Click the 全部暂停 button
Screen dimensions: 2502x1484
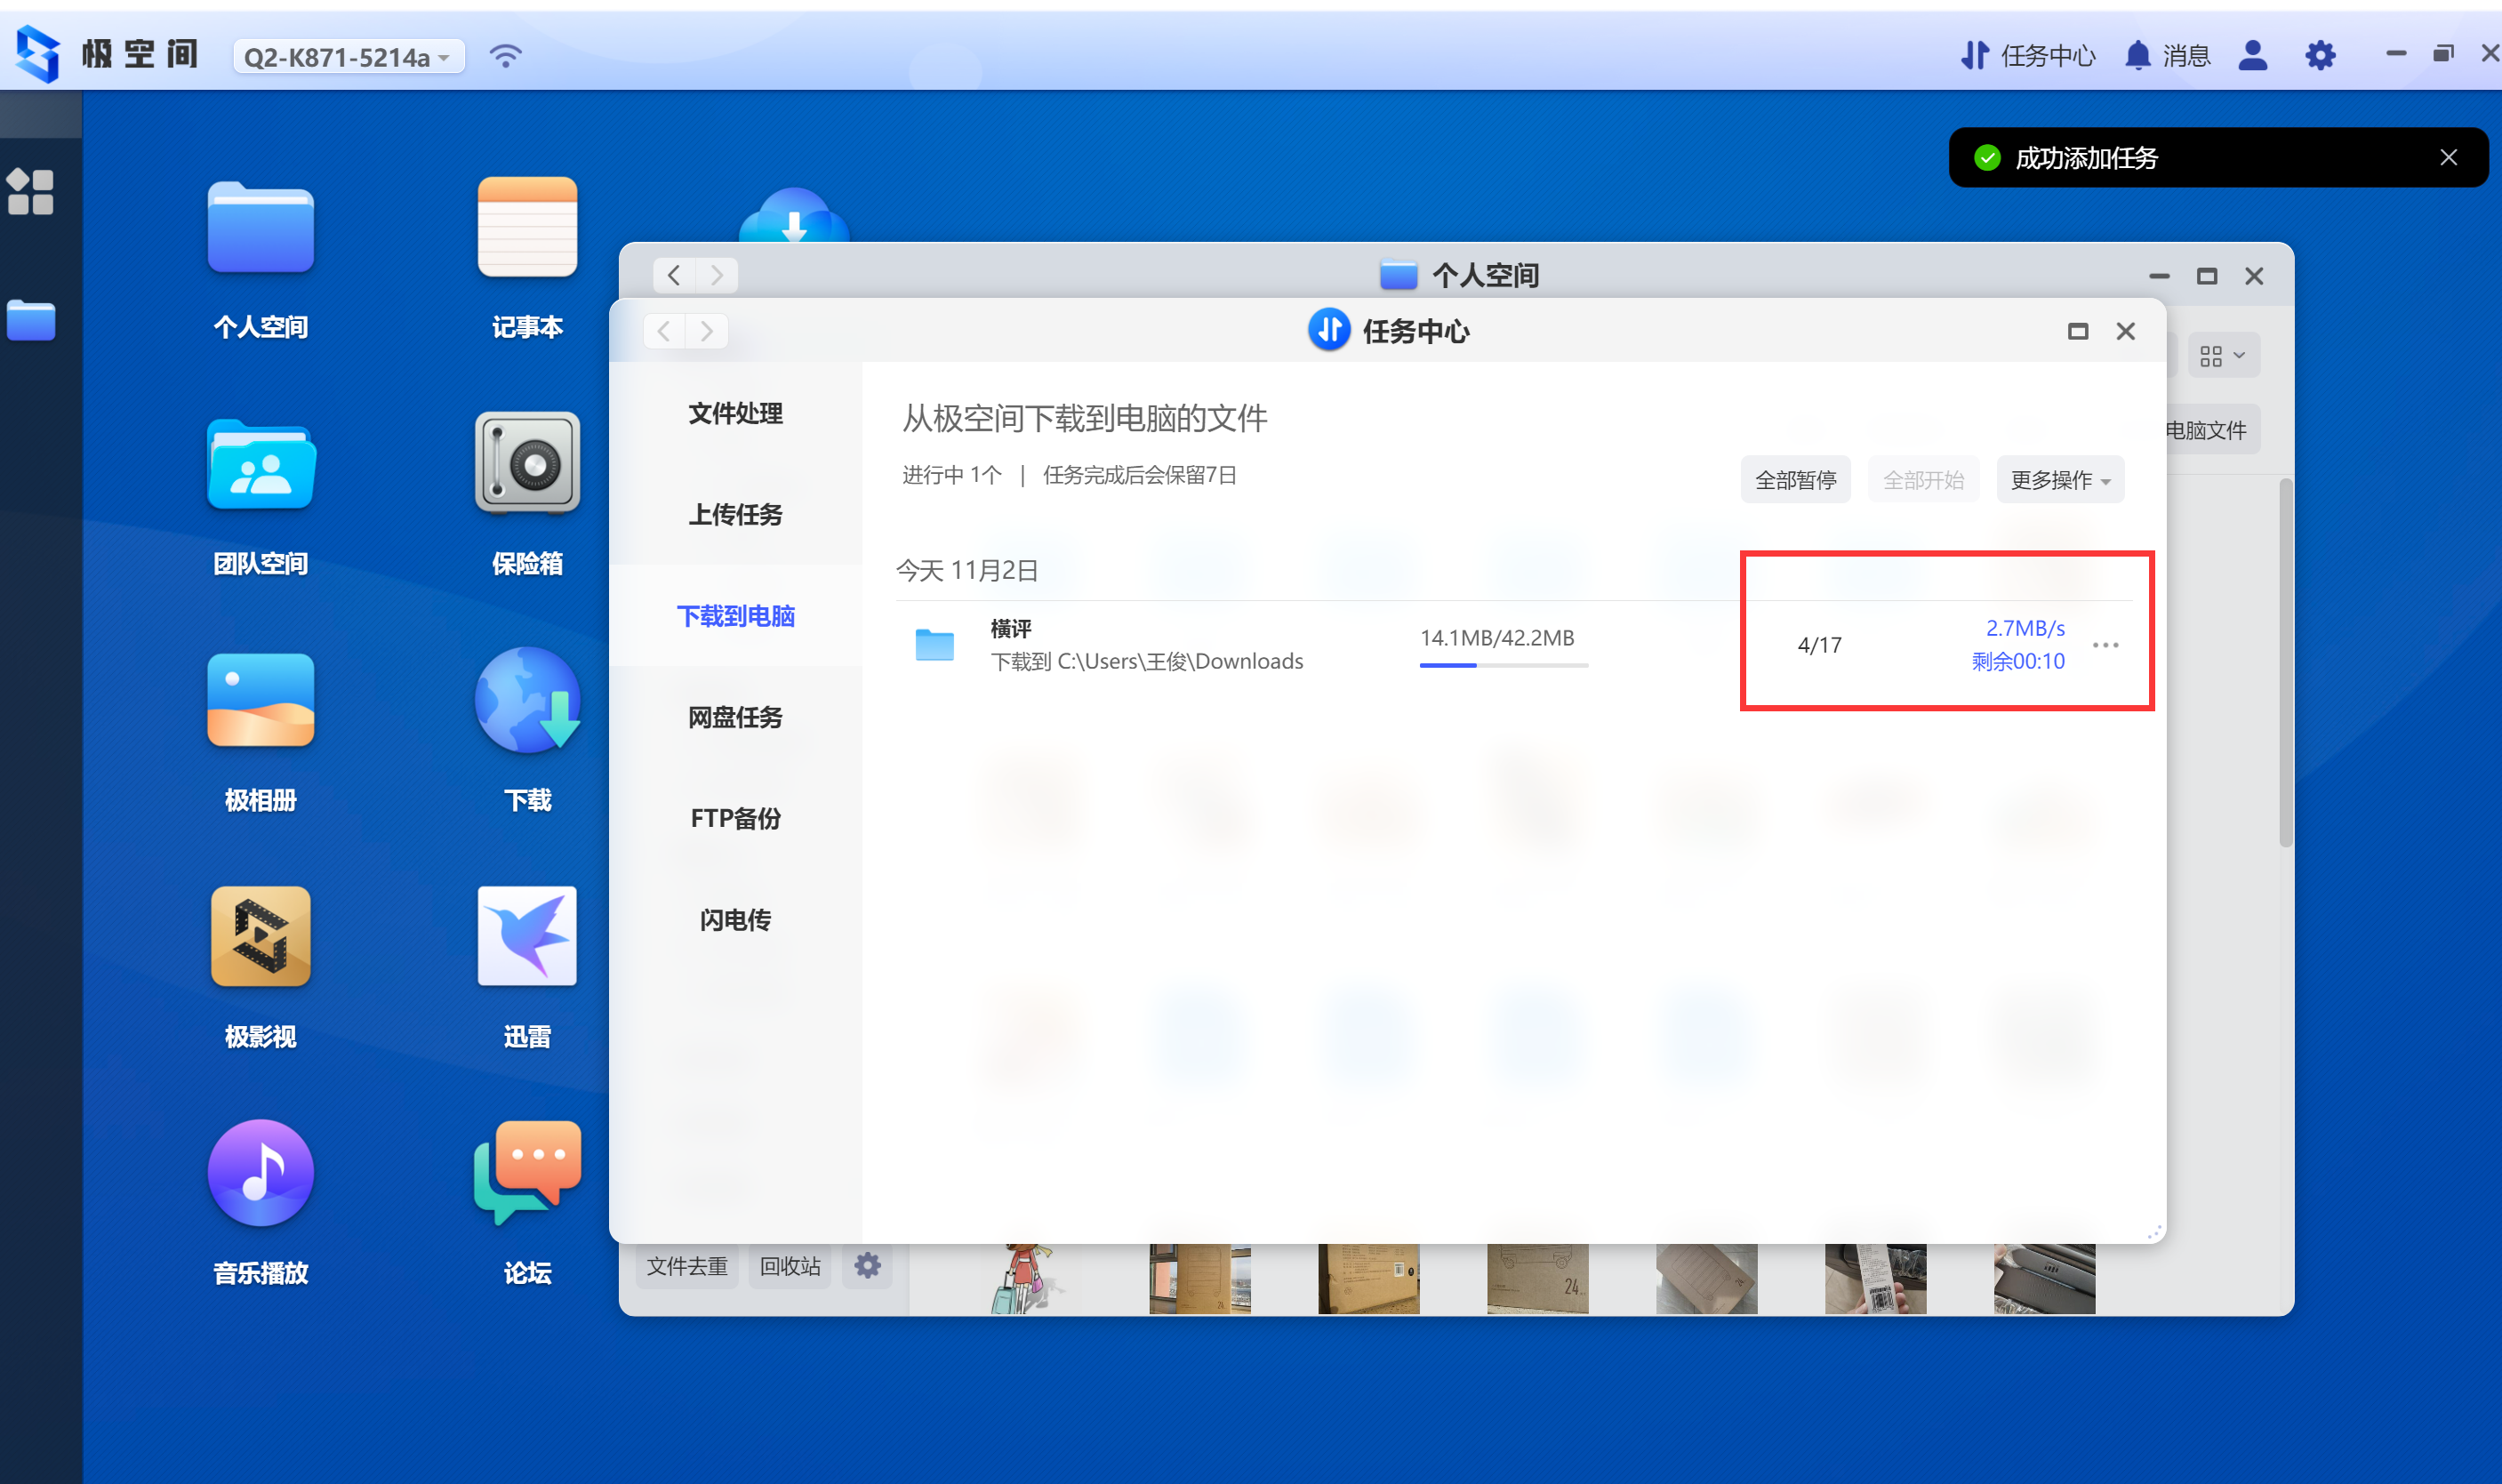click(1795, 480)
